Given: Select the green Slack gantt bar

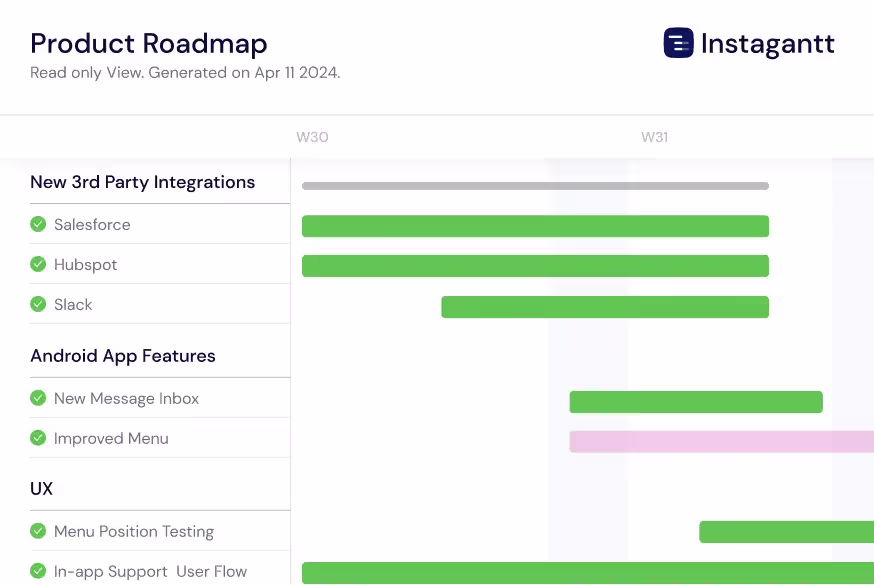Looking at the screenshot, I should (605, 307).
